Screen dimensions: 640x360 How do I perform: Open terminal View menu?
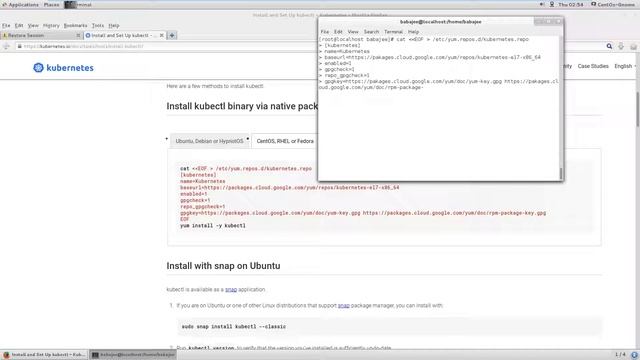pos(353,32)
